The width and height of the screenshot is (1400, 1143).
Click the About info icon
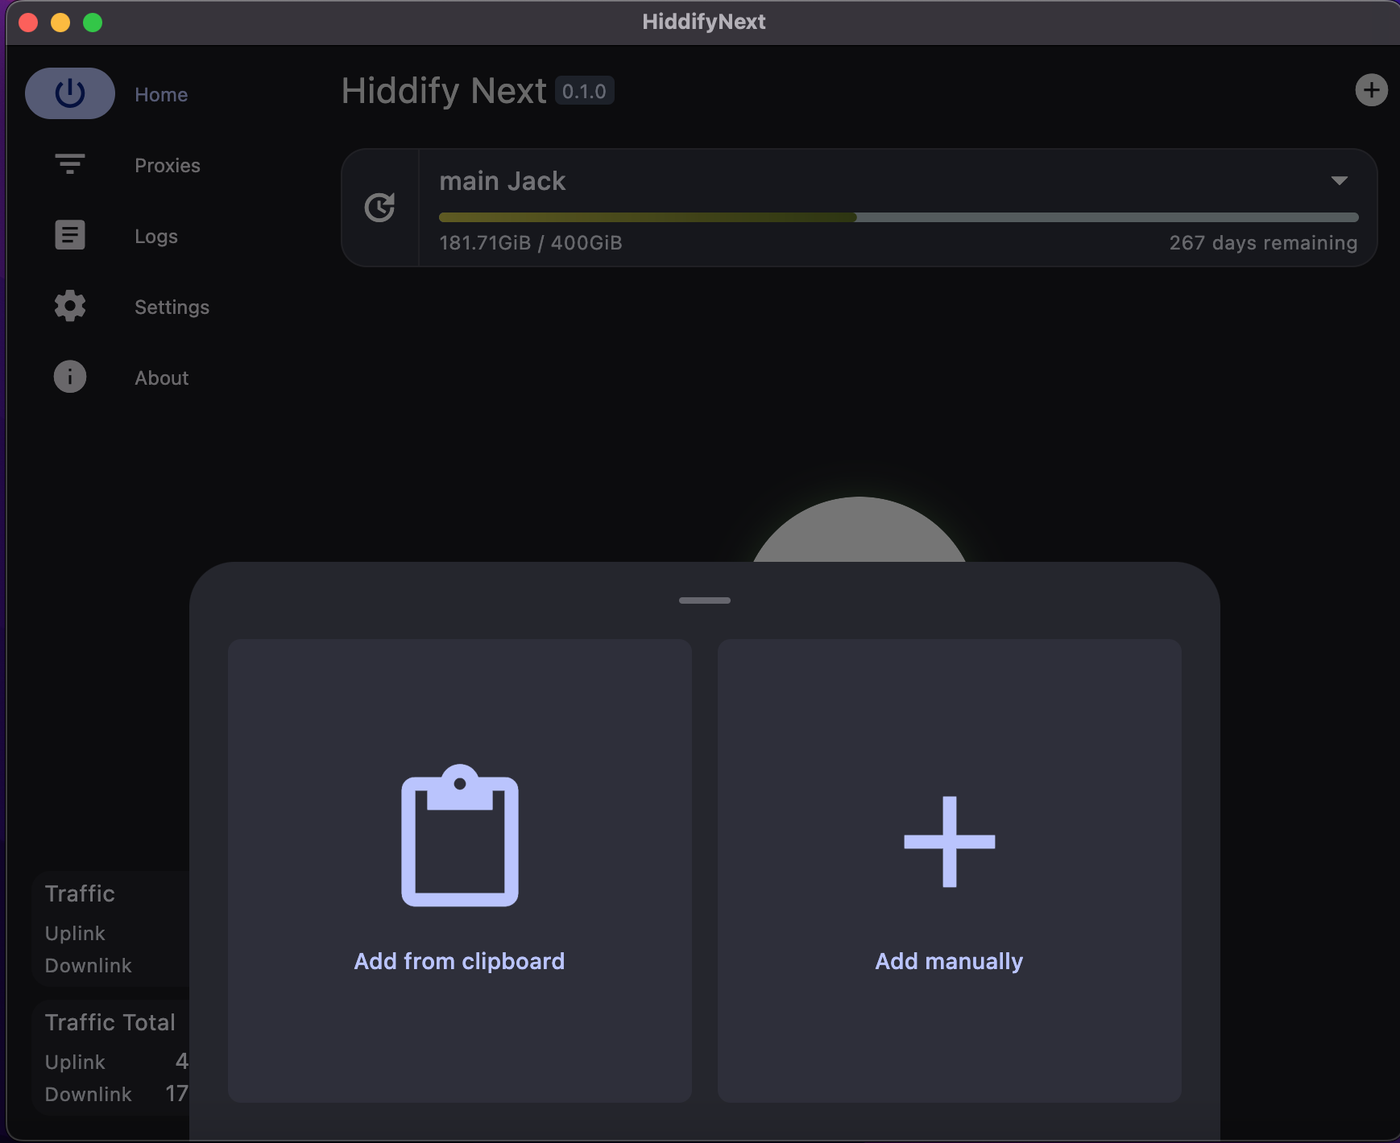coord(70,377)
